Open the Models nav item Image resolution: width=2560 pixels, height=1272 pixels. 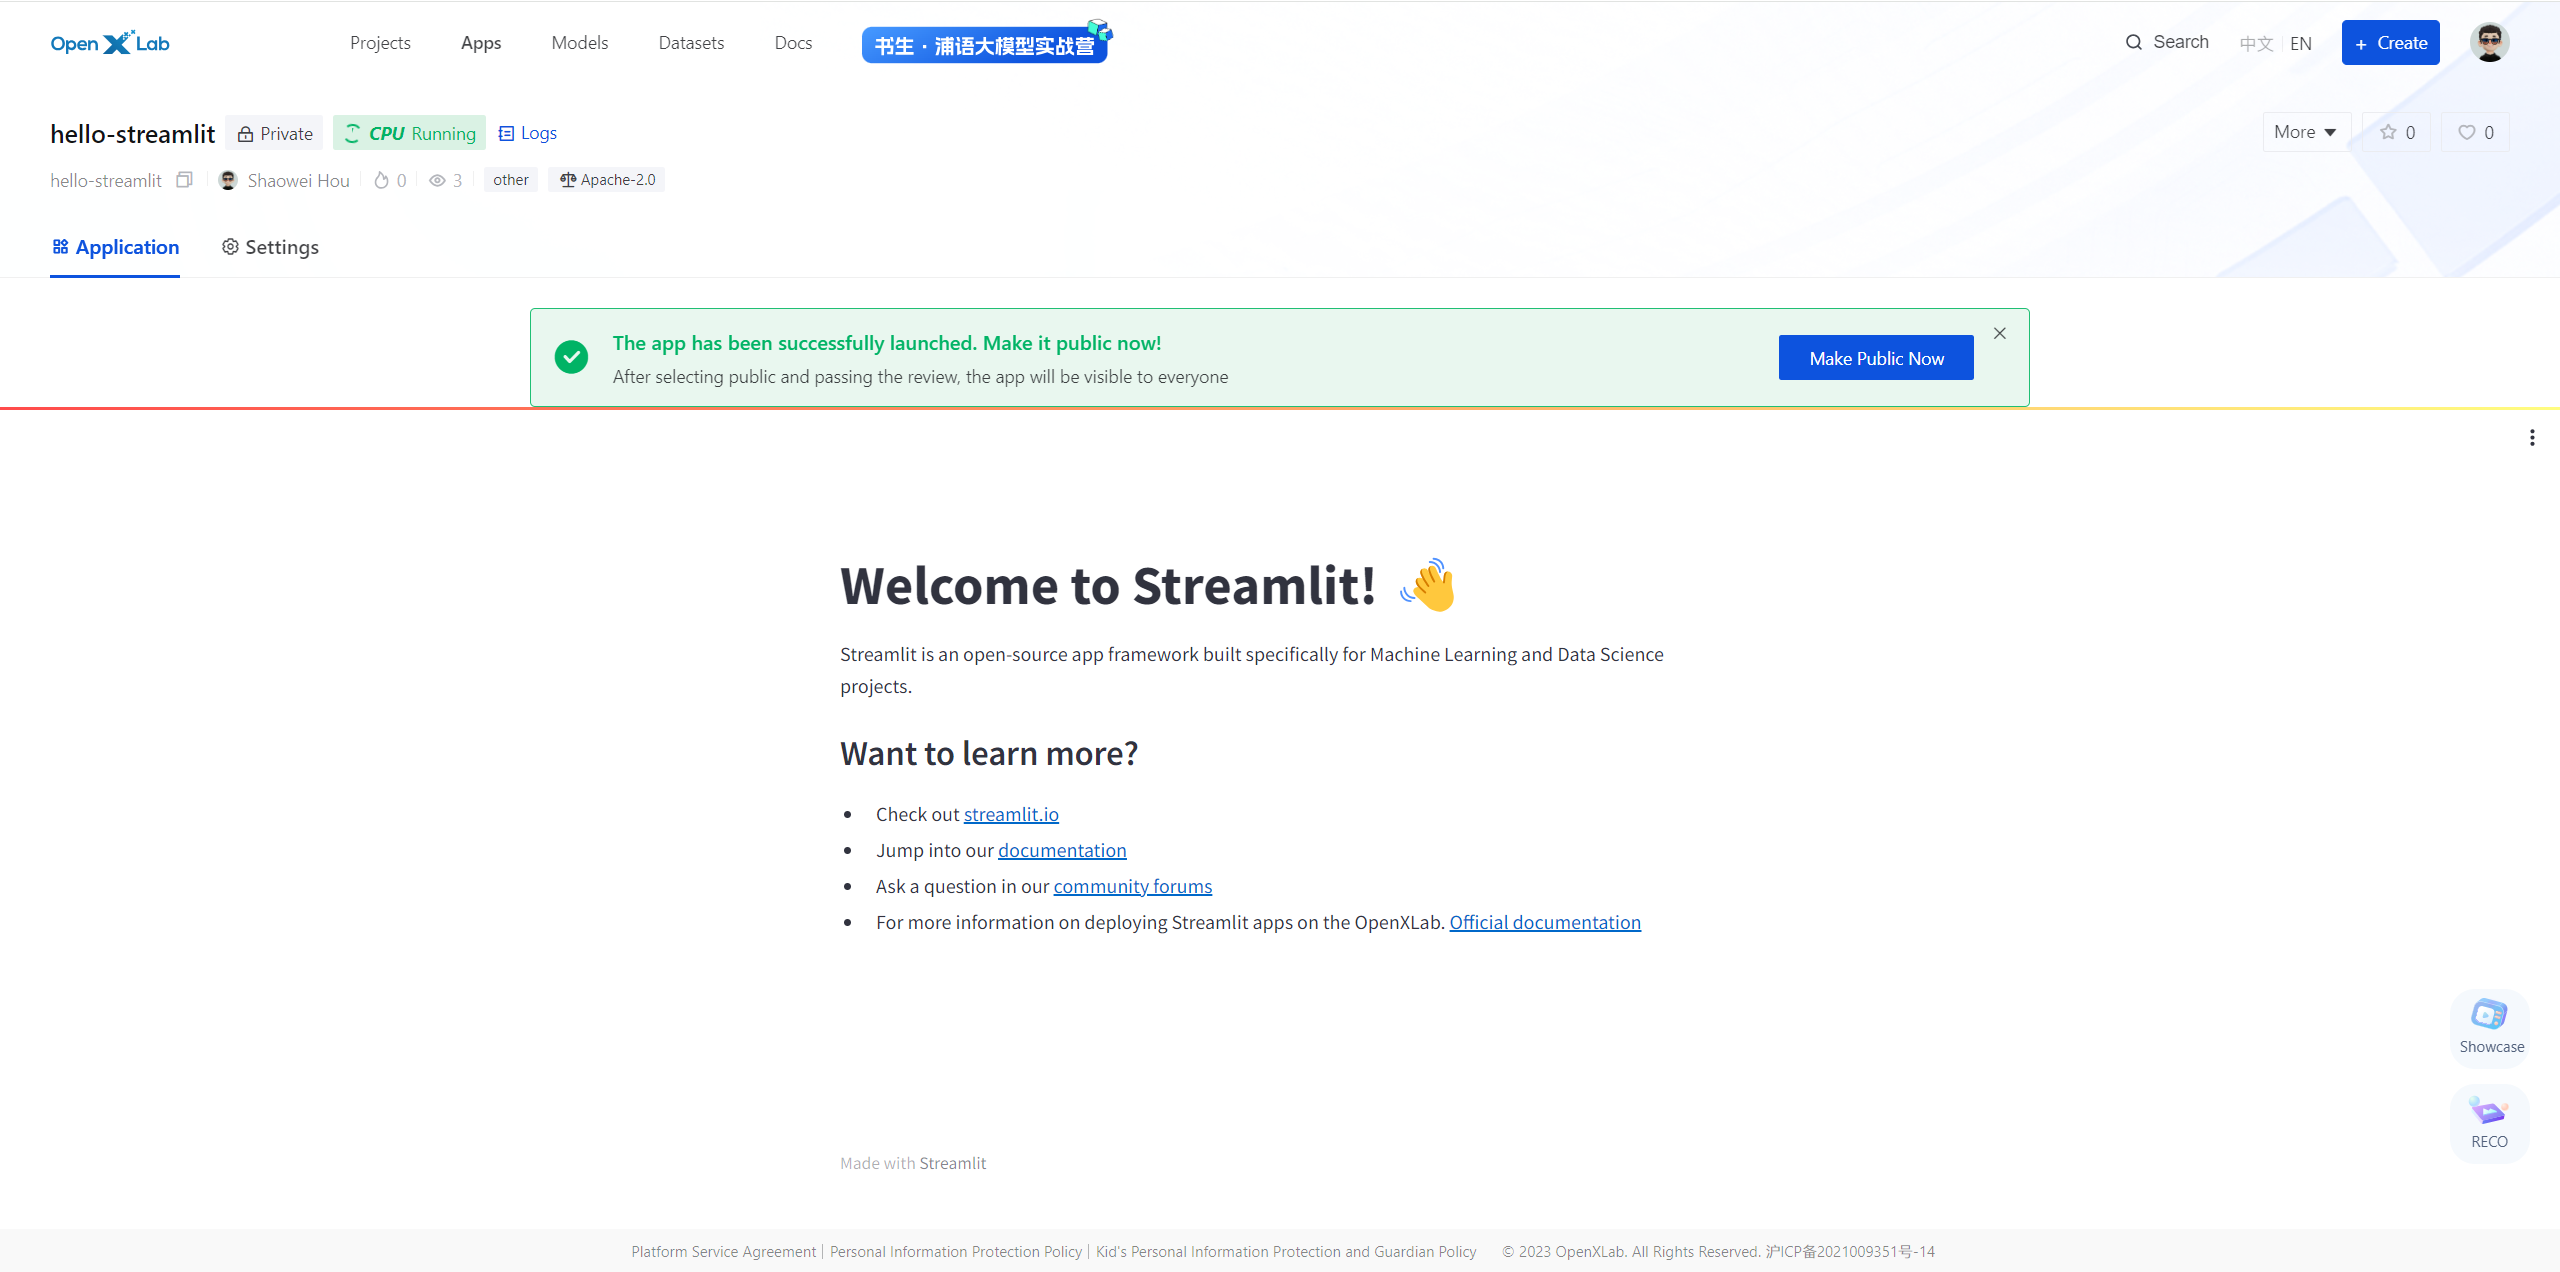[580, 43]
